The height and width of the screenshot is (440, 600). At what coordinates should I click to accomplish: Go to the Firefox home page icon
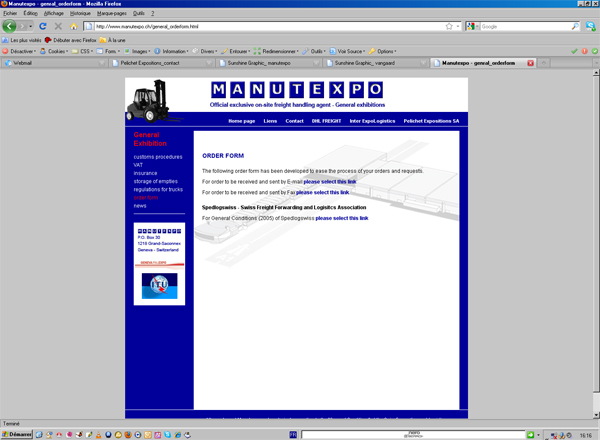coord(73,26)
